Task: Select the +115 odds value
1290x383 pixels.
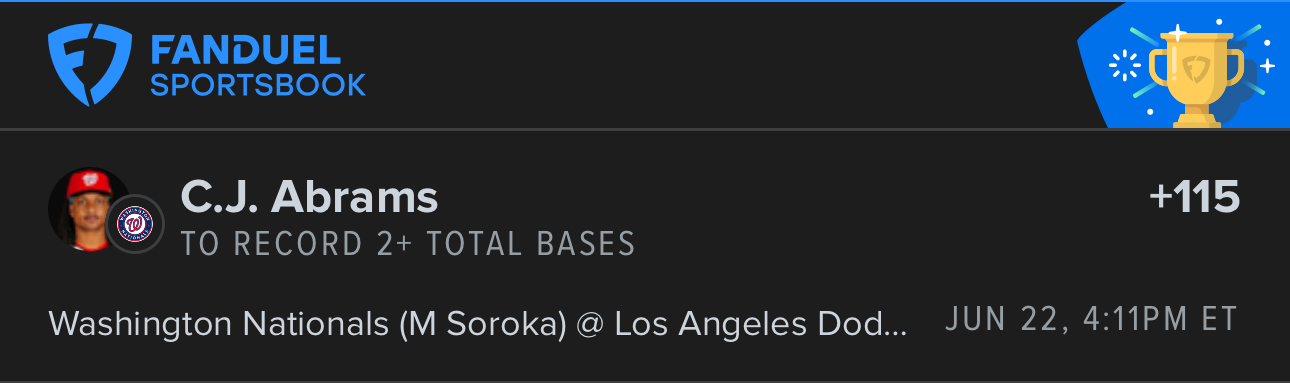Action: pyautogui.click(x=1194, y=197)
